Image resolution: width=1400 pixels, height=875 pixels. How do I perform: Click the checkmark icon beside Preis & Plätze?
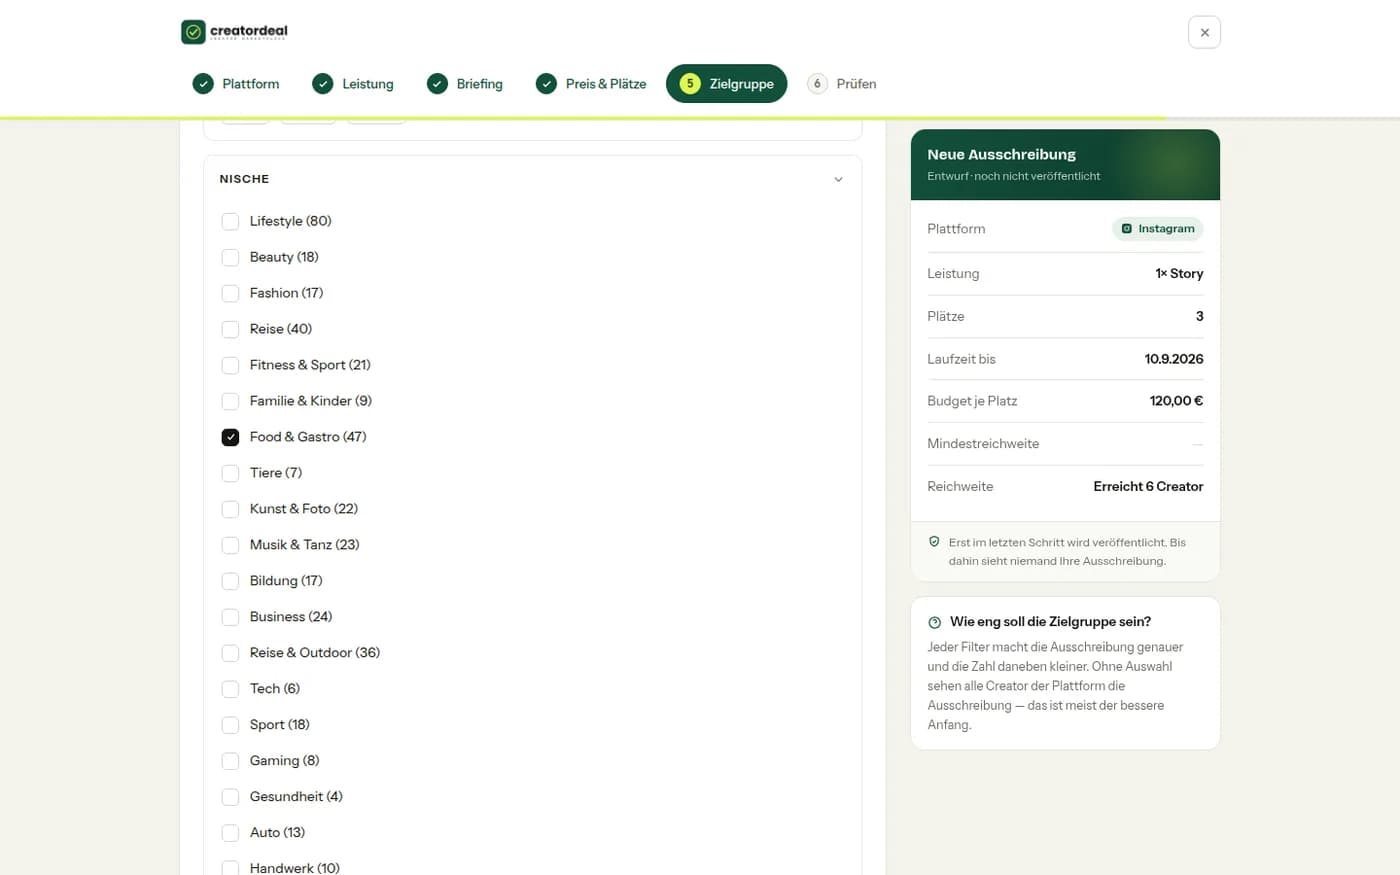(x=546, y=84)
